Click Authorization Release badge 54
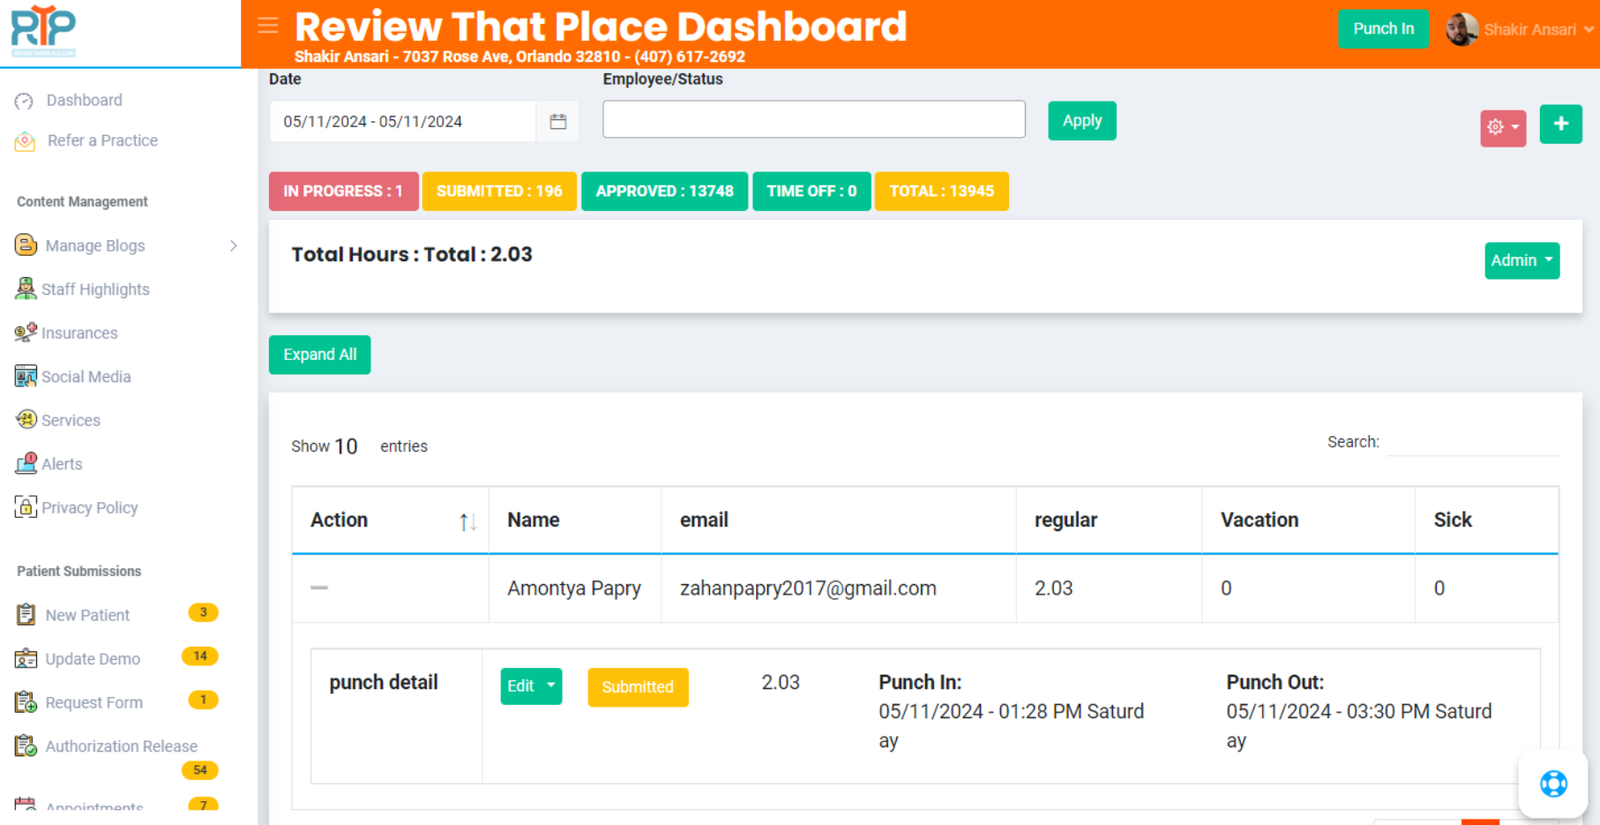The width and height of the screenshot is (1600, 825). [x=200, y=770]
